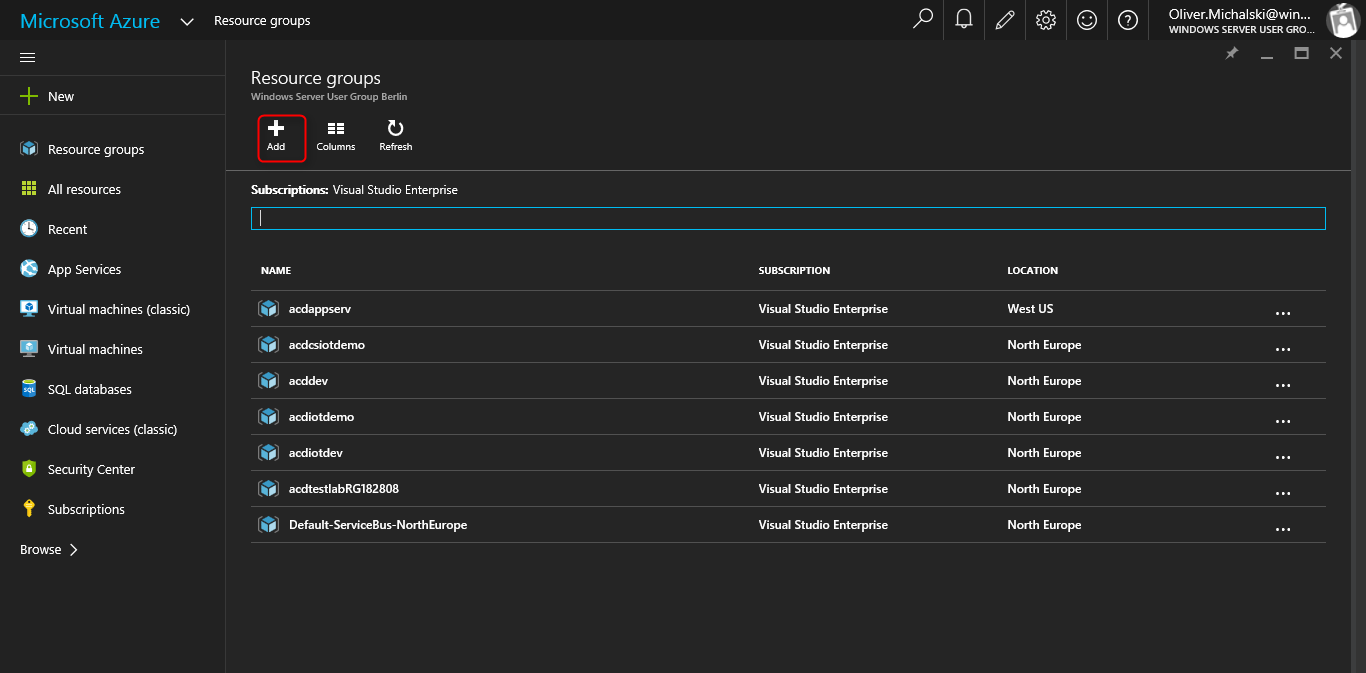
Task: Expand the Microsoft Azure dropdown chevron
Action: point(187,21)
